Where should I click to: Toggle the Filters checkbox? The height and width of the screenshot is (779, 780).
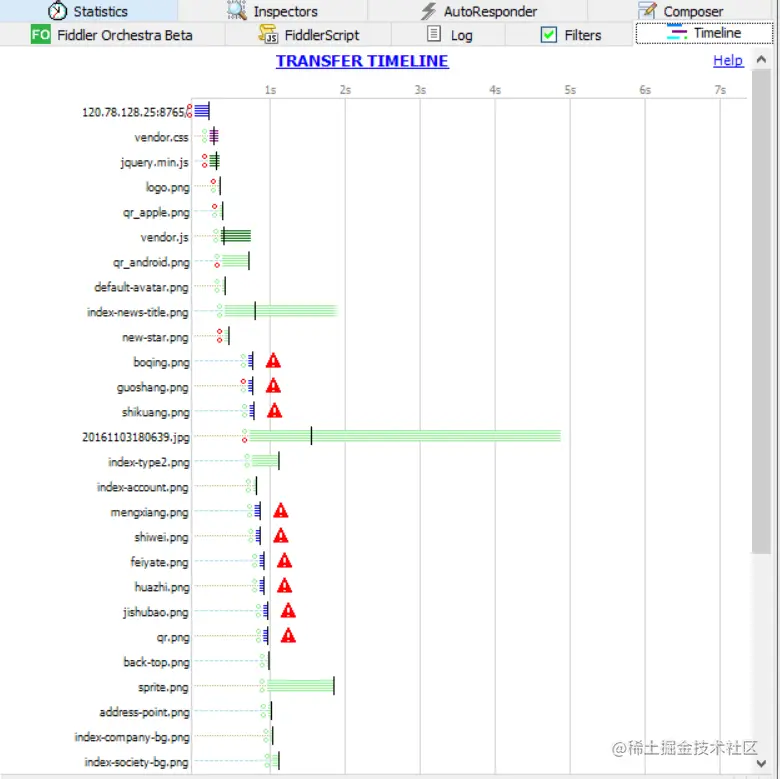(549, 35)
